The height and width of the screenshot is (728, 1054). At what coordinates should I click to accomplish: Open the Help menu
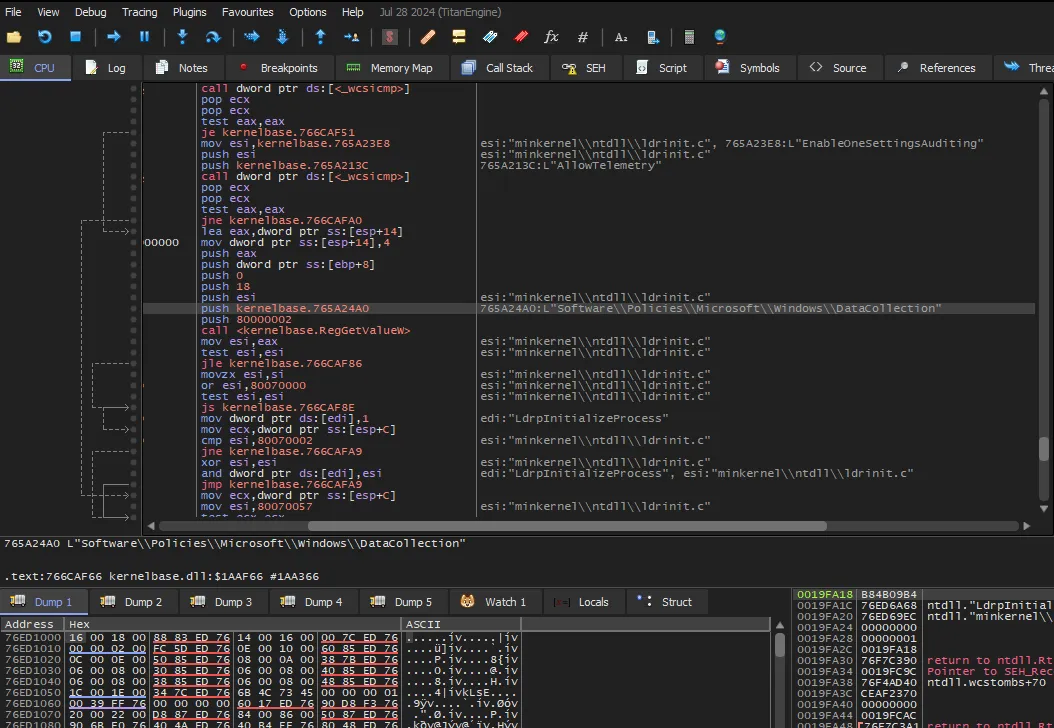point(352,12)
